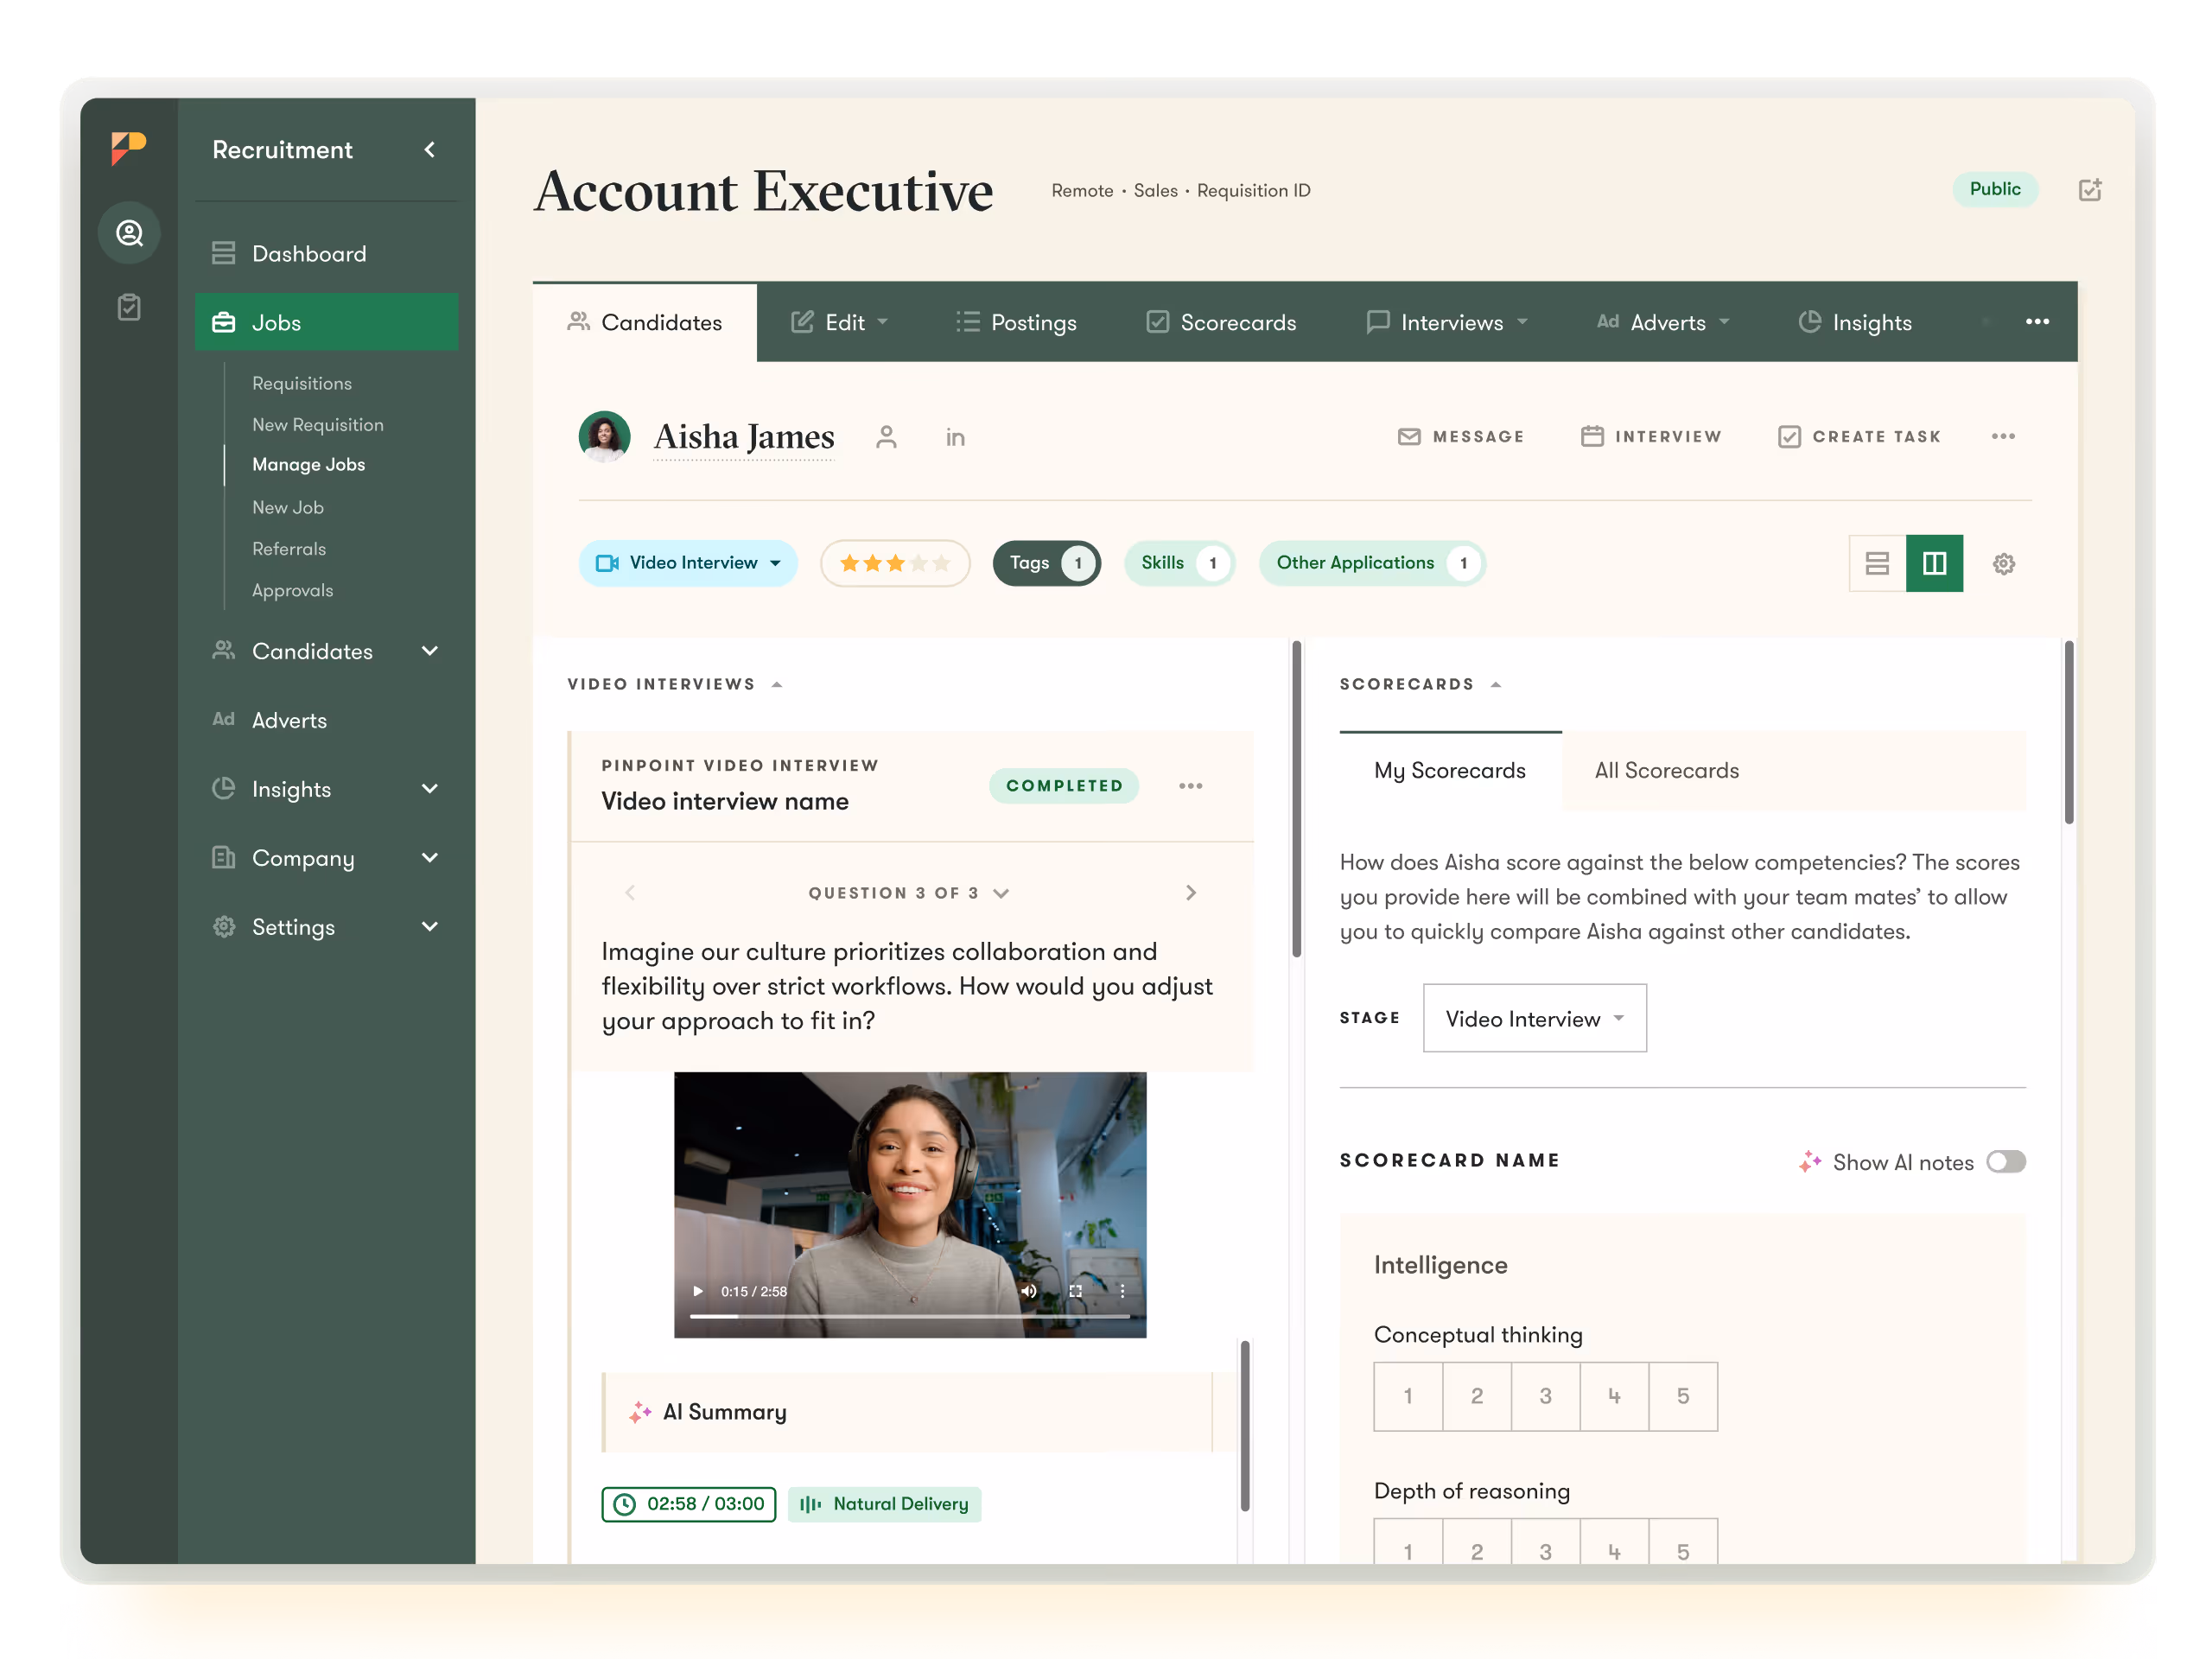Screen dimensions: 2212x1659
Task: Click the Pinpoint logo icon
Action: click(x=128, y=148)
